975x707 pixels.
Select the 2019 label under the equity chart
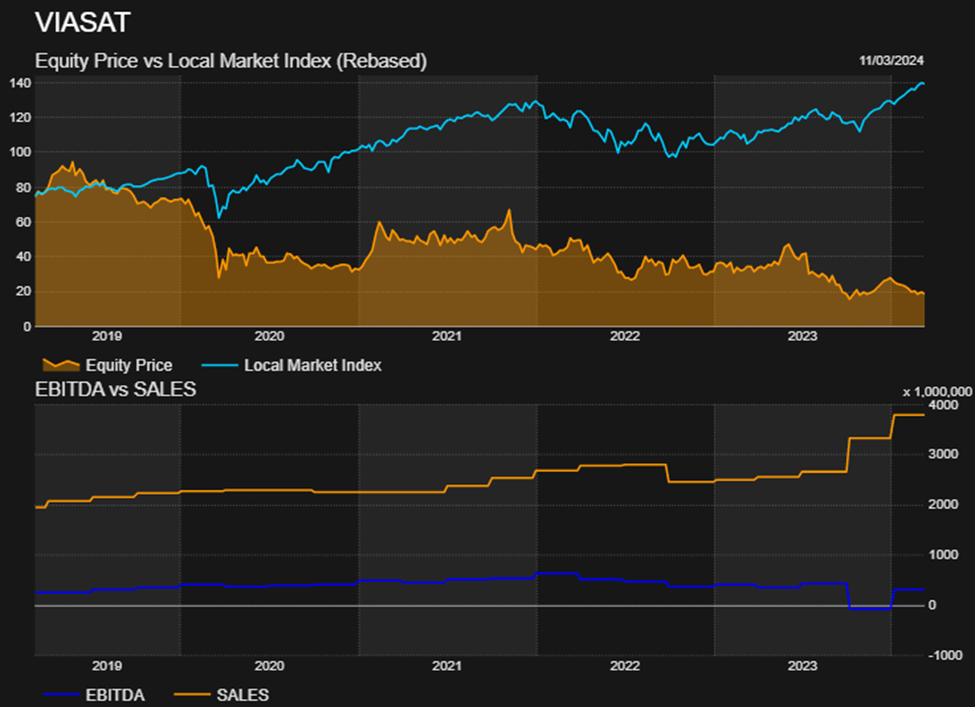(x=107, y=336)
